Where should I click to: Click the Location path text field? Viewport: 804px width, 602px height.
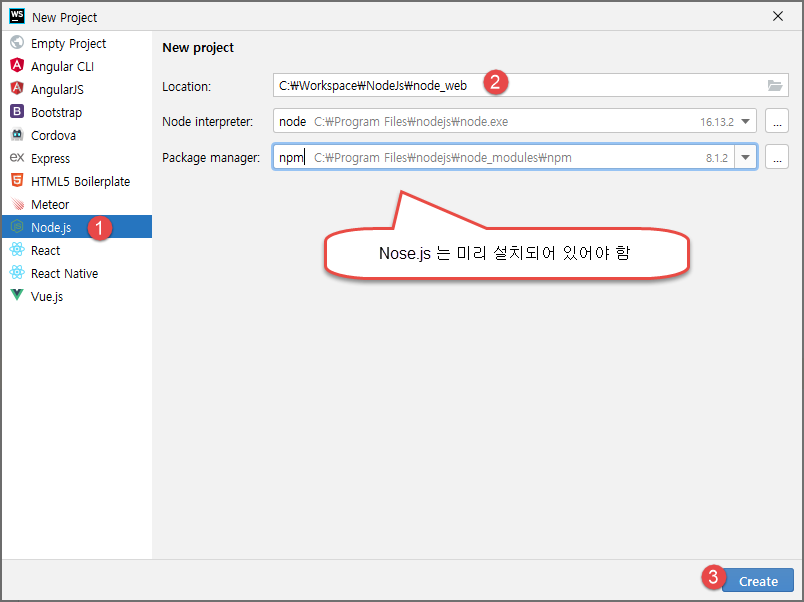pyautogui.click(x=531, y=85)
